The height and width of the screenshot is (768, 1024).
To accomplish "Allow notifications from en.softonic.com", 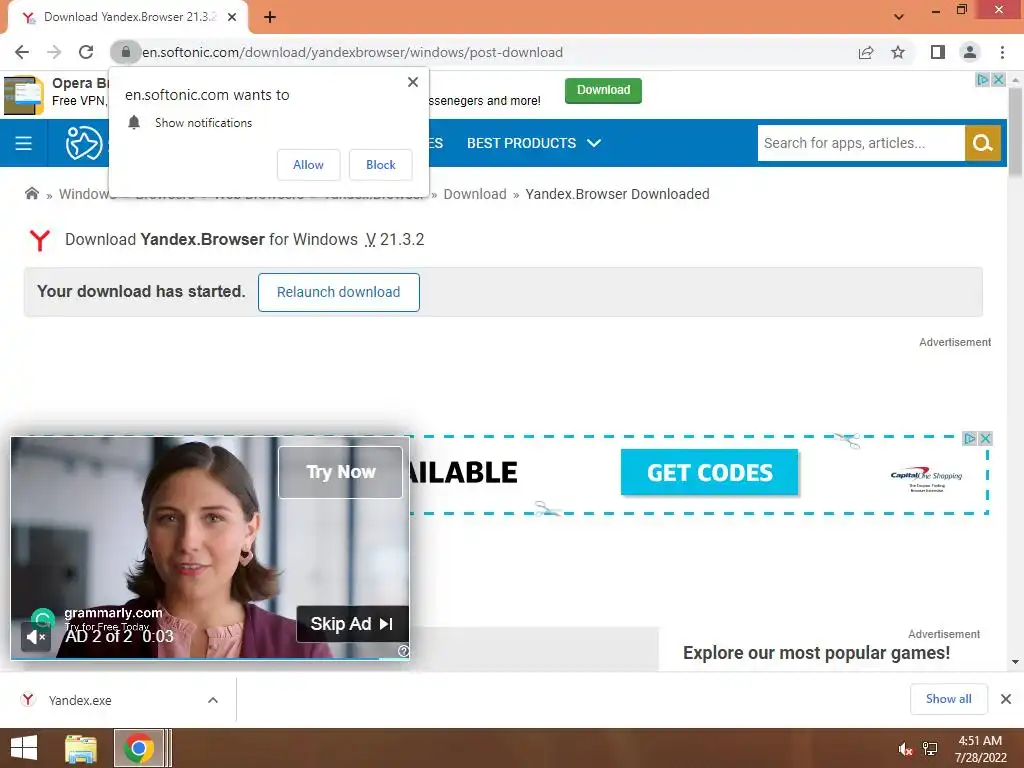I will pos(308,165).
